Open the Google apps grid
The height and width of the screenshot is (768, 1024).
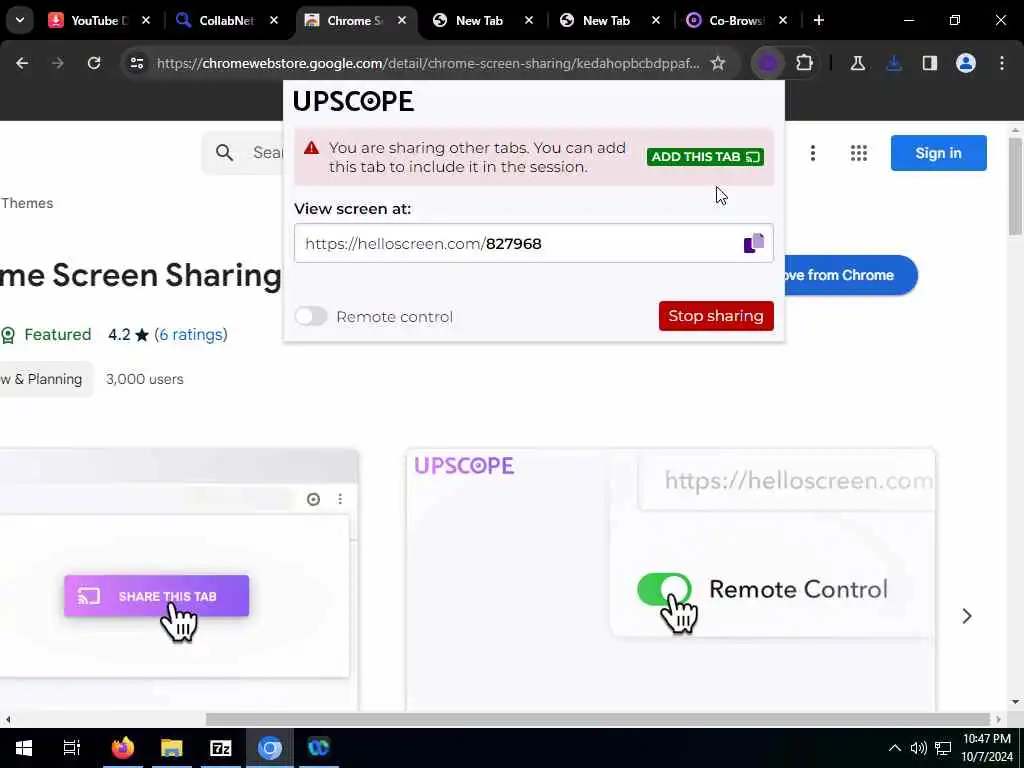coord(859,153)
